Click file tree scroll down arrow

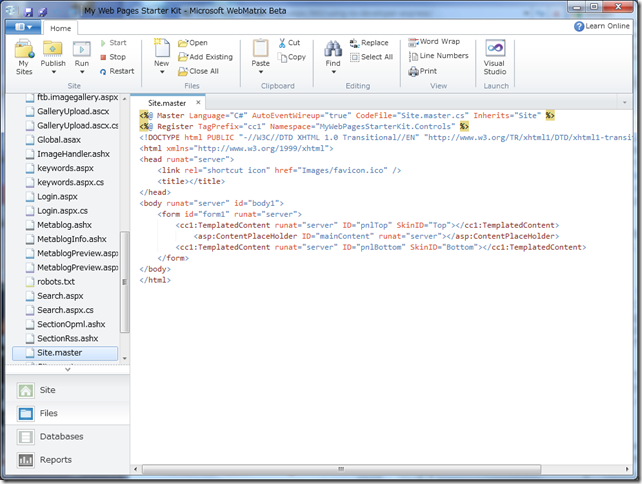pos(124,358)
